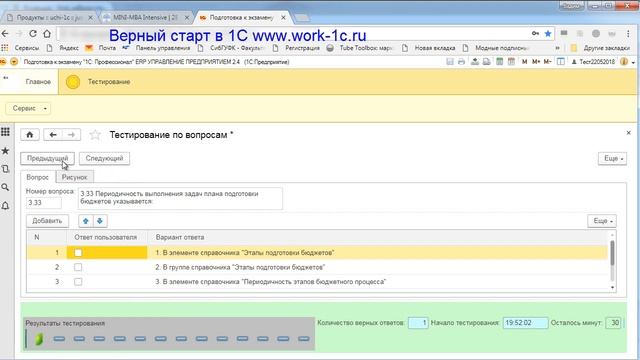Open the Почта bookmark
The height and width of the screenshot is (360, 640).
point(101,48)
